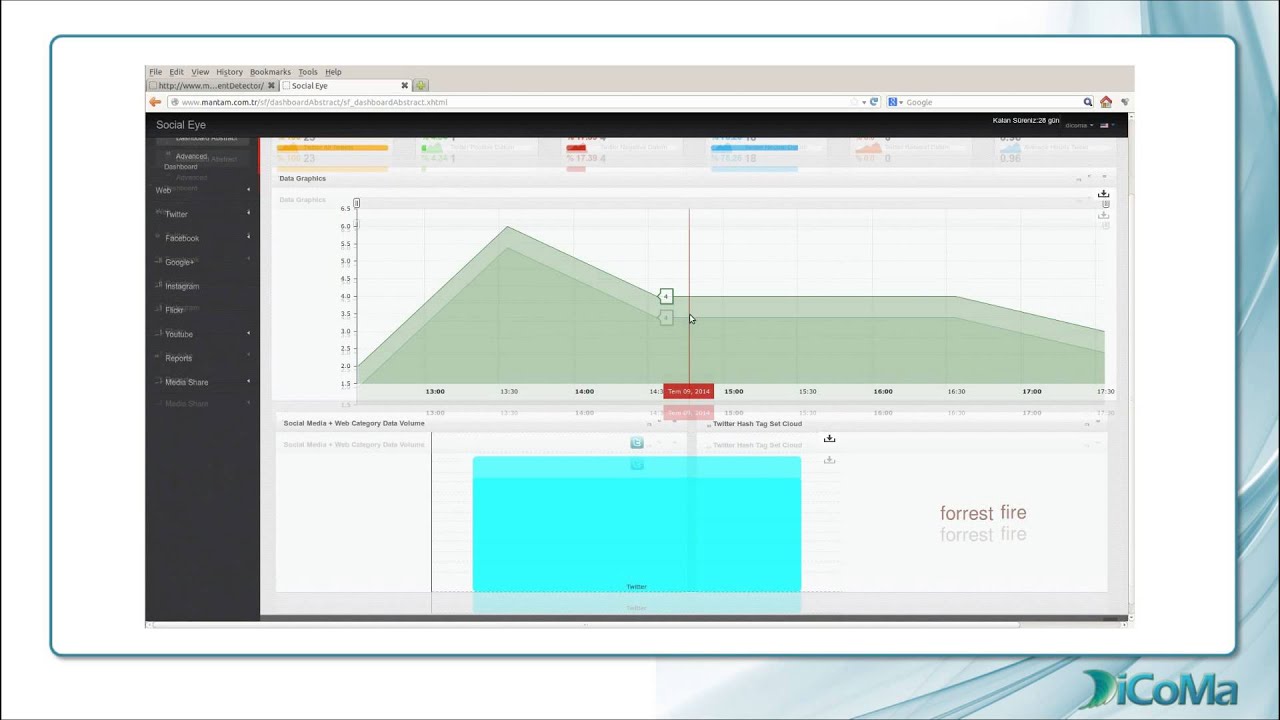Bookmark this page with the star icon
This screenshot has width=1280, height=720.
[x=853, y=102]
